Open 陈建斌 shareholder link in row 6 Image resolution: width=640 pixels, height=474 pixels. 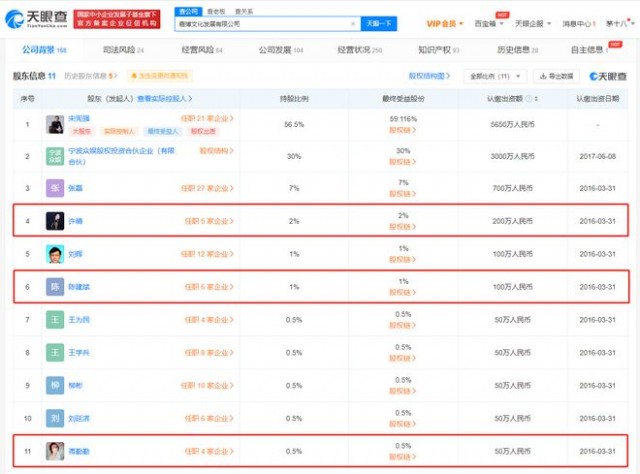pyautogui.click(x=79, y=287)
